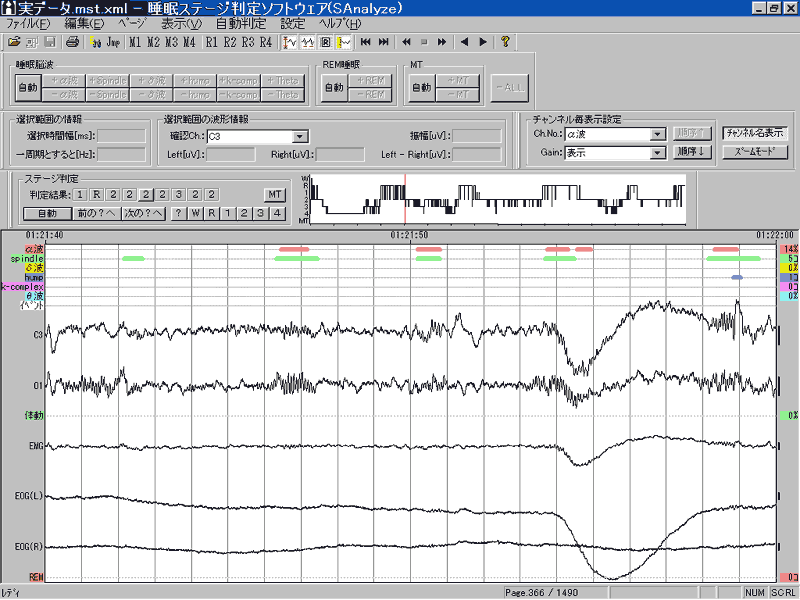800x600 pixels.
Task: Select the M2 toolbar button
Action: [x=153, y=42]
